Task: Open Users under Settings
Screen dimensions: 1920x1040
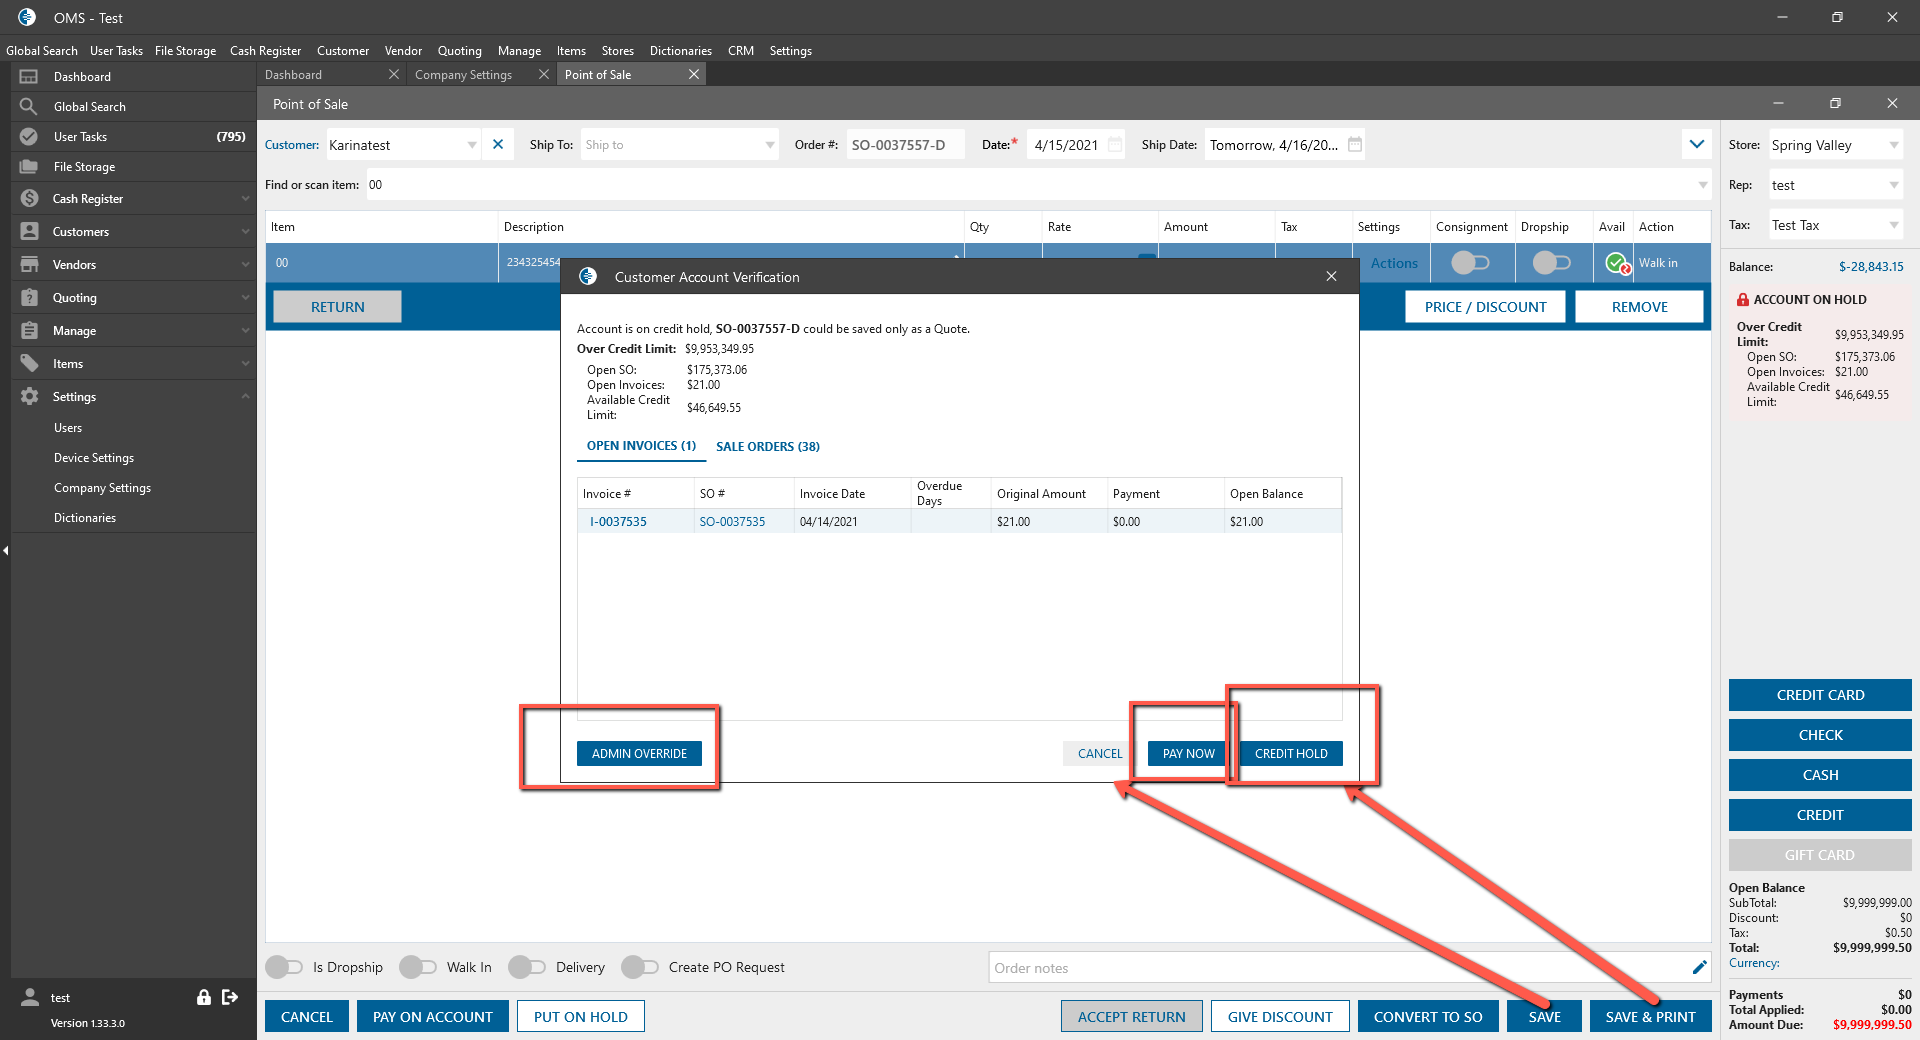Action: pyautogui.click(x=68, y=428)
